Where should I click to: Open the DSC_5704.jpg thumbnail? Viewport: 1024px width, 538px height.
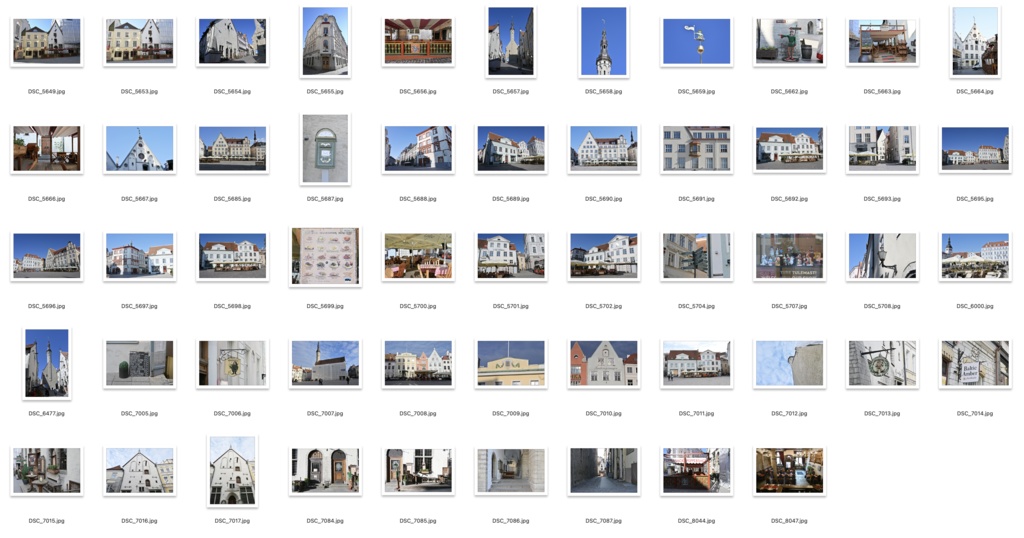[696, 256]
